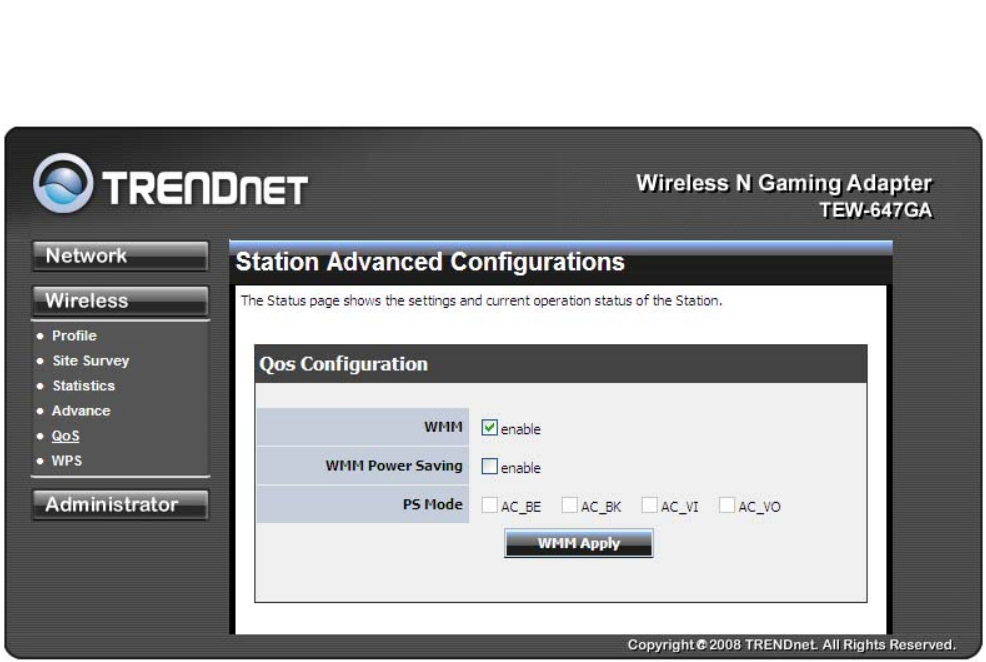Disable the WMM enable checkbox
The width and height of the screenshot is (986, 662).
[x=489, y=428]
